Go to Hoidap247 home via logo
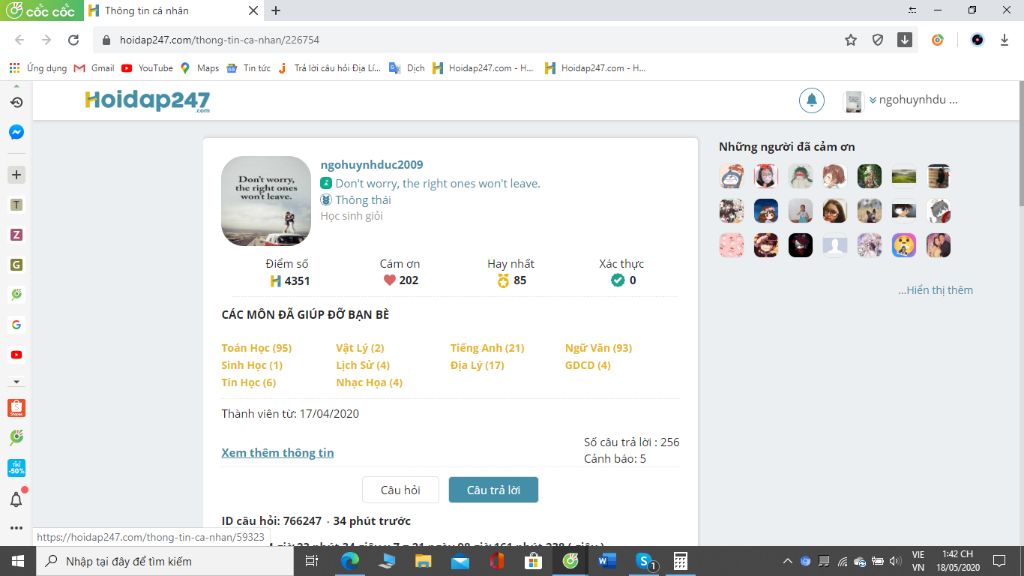Viewport: 1024px width, 576px height. [x=148, y=101]
